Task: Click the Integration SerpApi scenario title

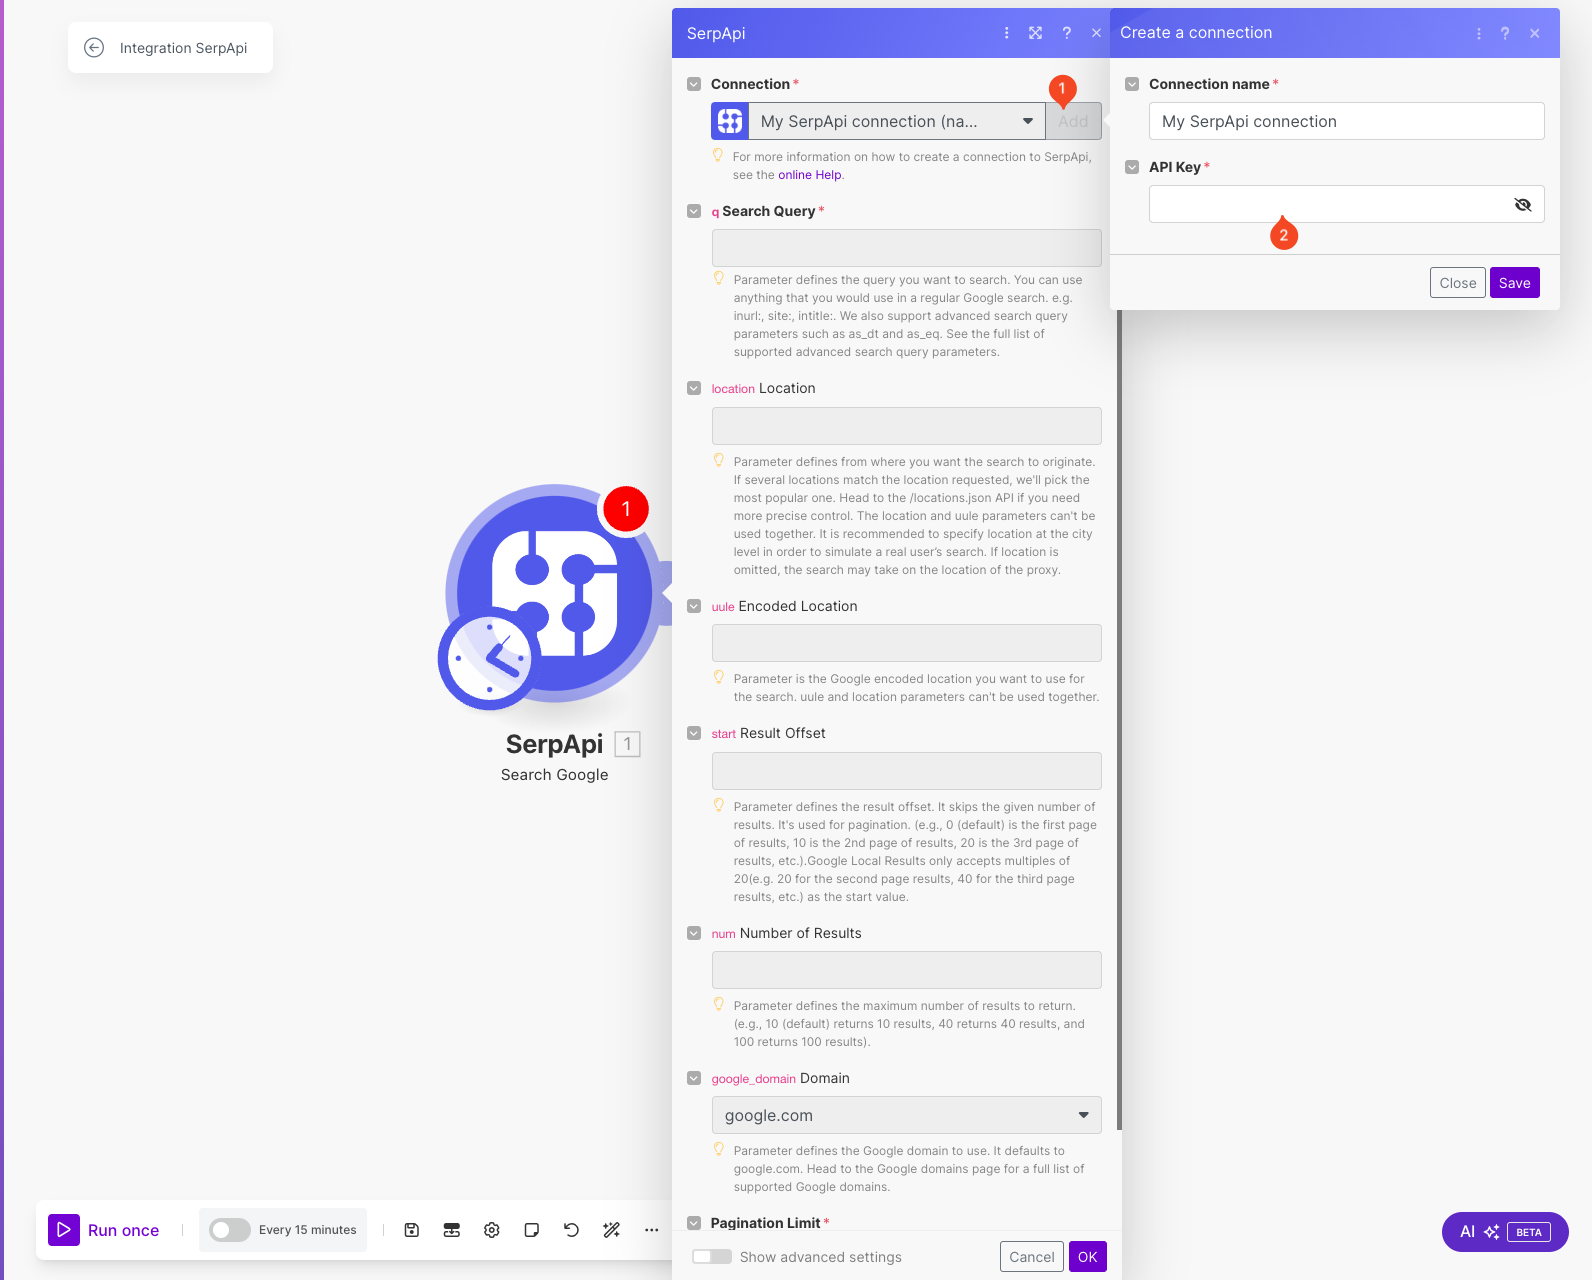Action: coord(183,48)
